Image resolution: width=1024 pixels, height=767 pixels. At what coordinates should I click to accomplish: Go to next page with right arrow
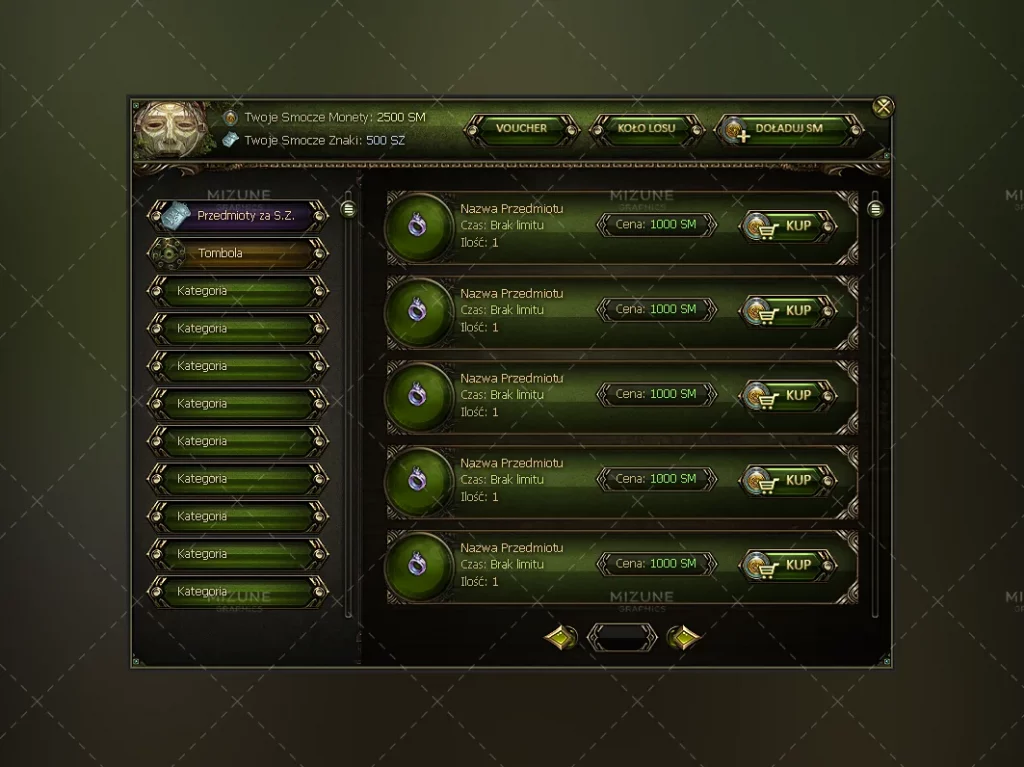(683, 637)
